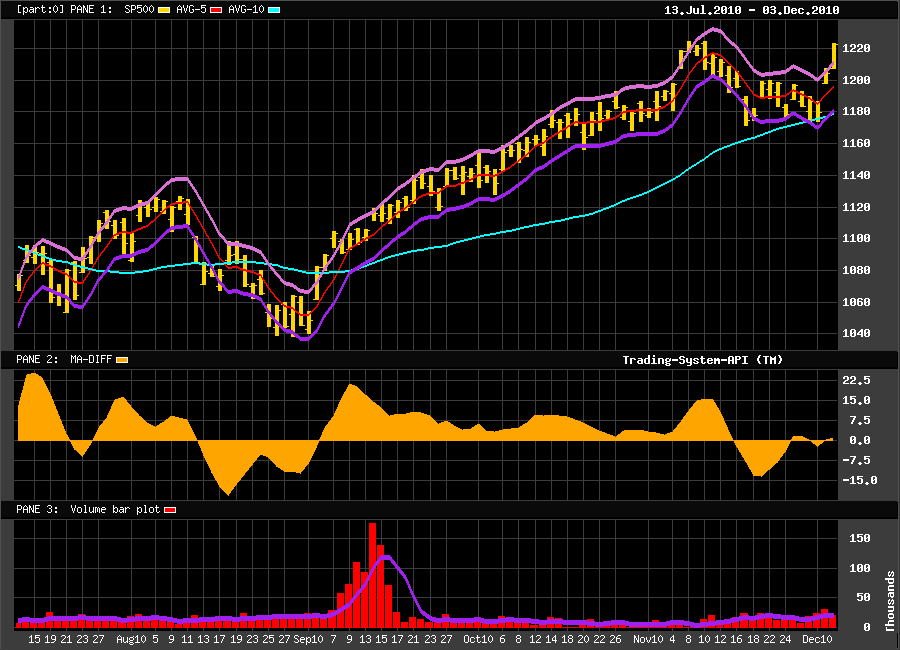Click the 1160 price axis label
This screenshot has width=900, height=650.
pyautogui.click(x=856, y=143)
